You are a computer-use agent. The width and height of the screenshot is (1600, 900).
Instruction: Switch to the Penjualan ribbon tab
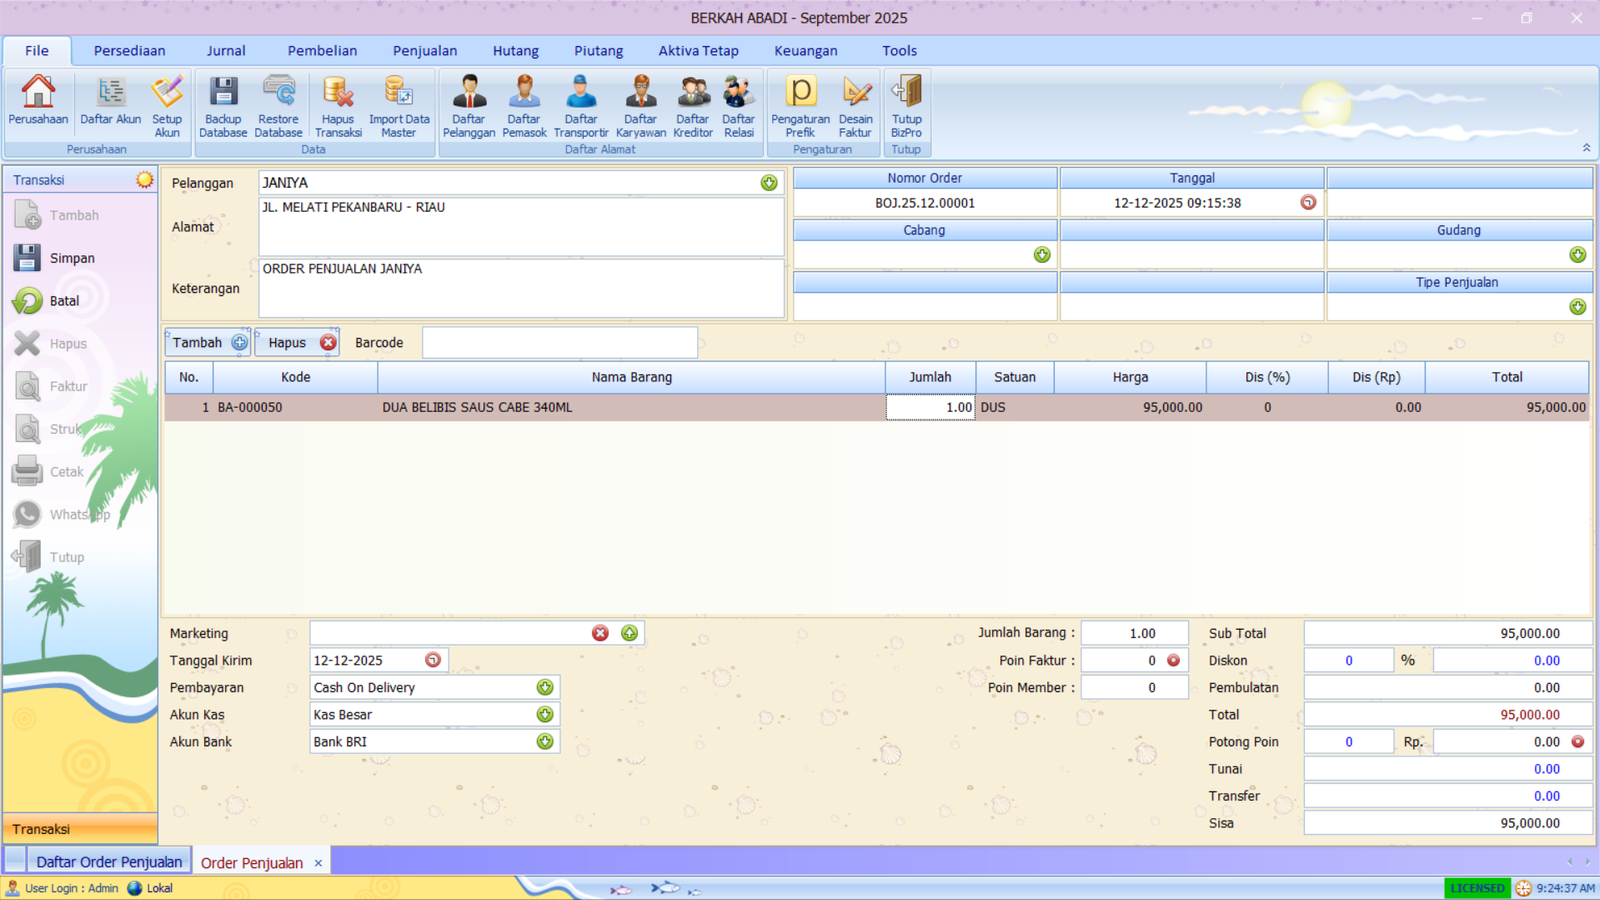(x=424, y=50)
